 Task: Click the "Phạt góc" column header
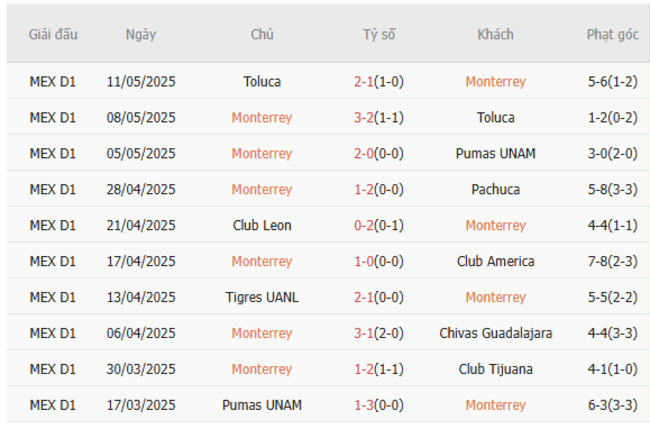tap(612, 34)
